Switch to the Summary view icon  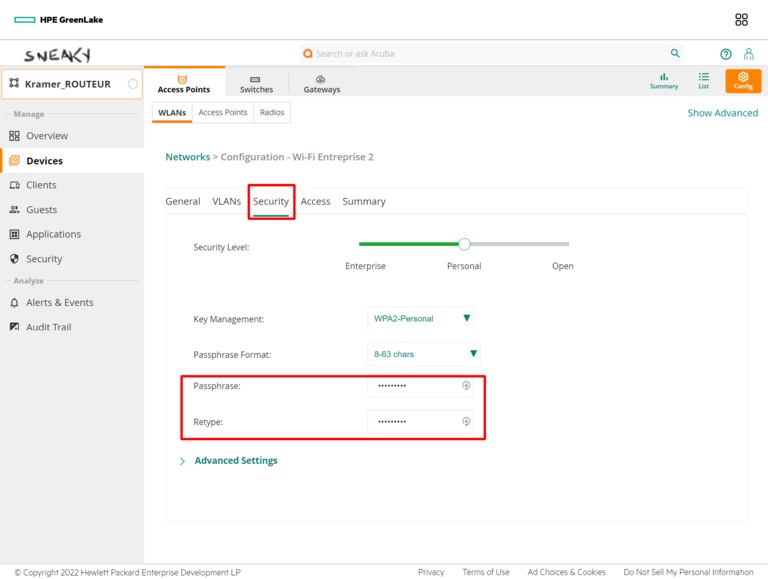coord(664,81)
